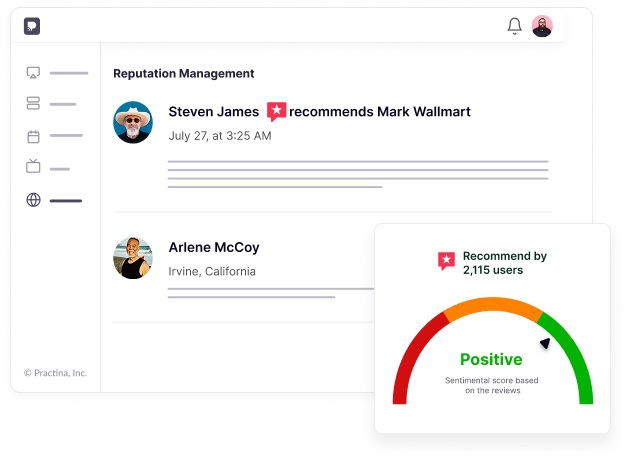Click the orange segment of sentiment gauge

click(x=493, y=305)
